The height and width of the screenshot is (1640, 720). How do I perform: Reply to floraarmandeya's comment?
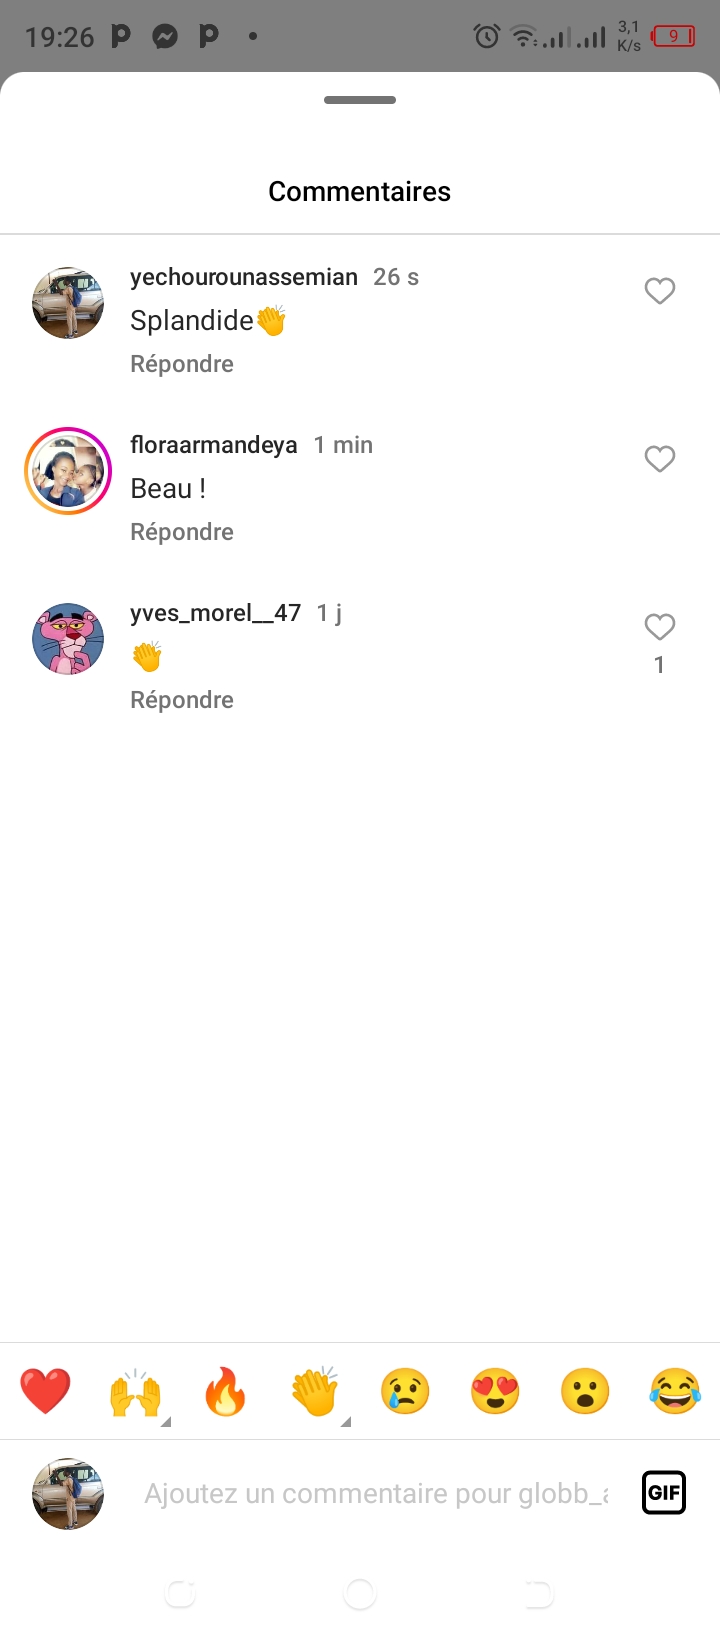coord(182,532)
